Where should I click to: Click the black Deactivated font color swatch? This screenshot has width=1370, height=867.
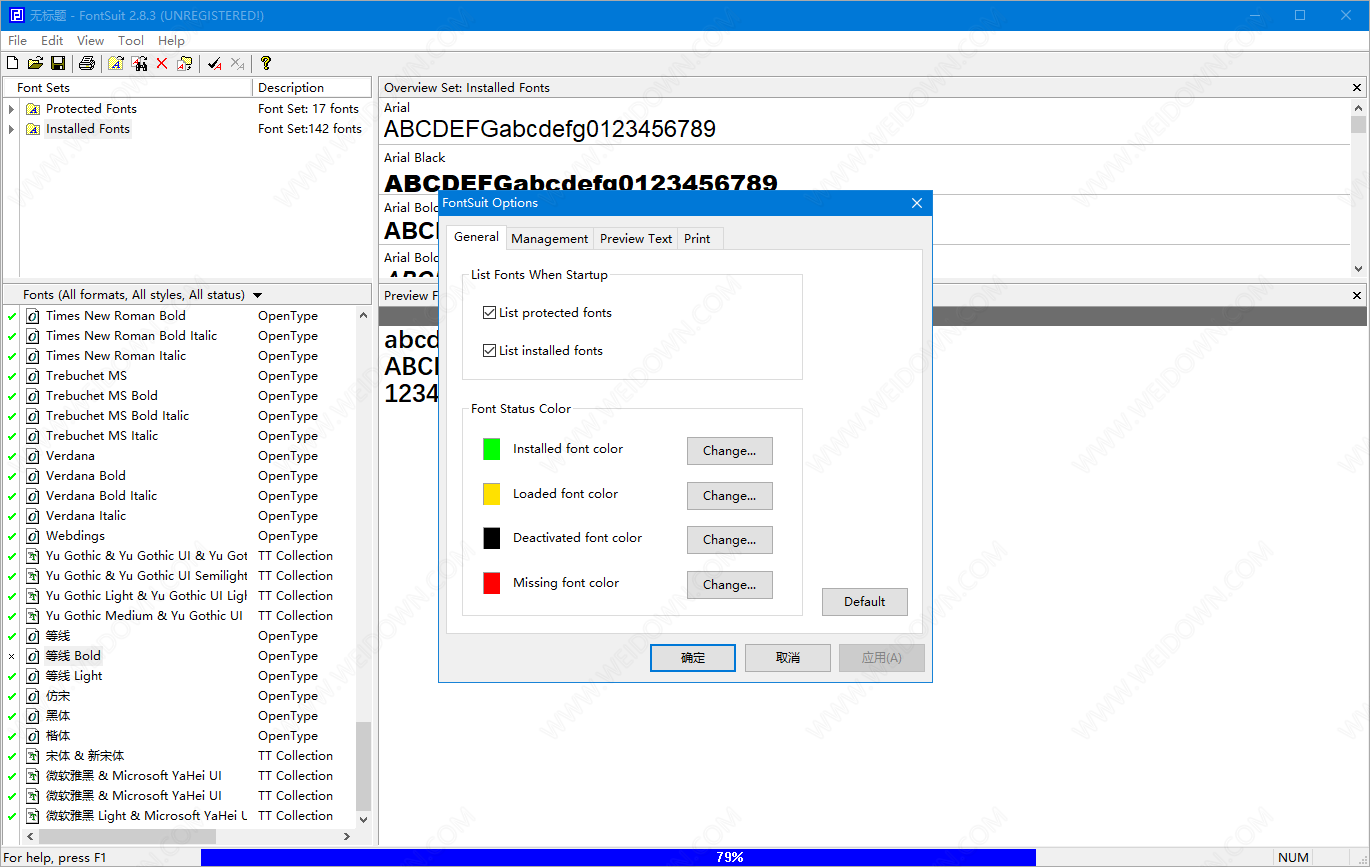(492, 538)
